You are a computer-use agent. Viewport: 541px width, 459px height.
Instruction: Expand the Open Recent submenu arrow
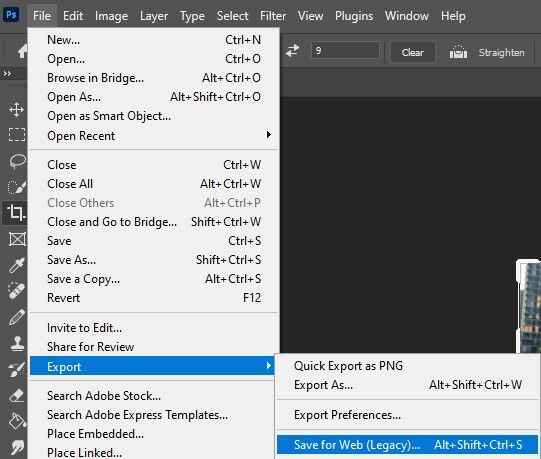tap(268, 135)
